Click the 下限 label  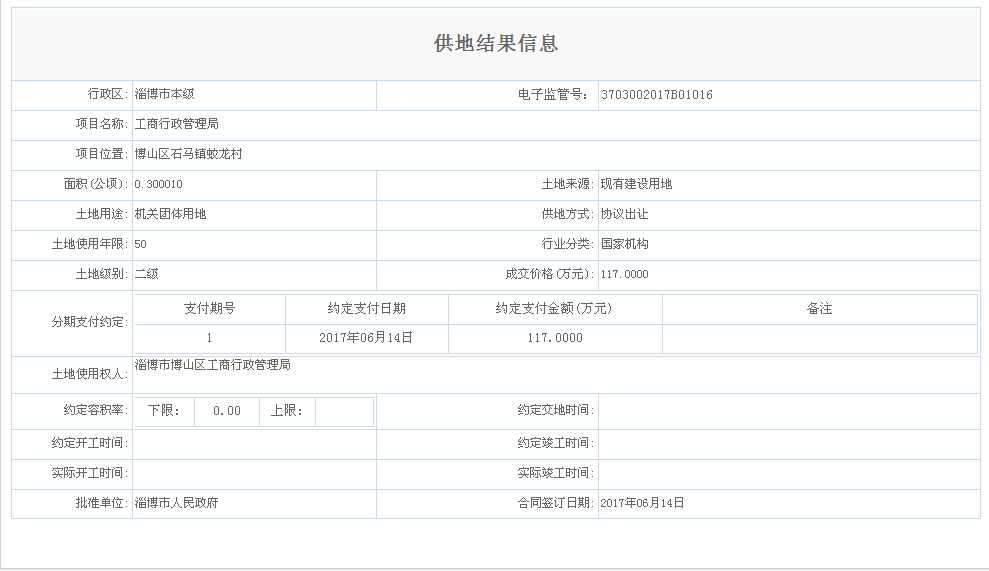[x=164, y=411]
